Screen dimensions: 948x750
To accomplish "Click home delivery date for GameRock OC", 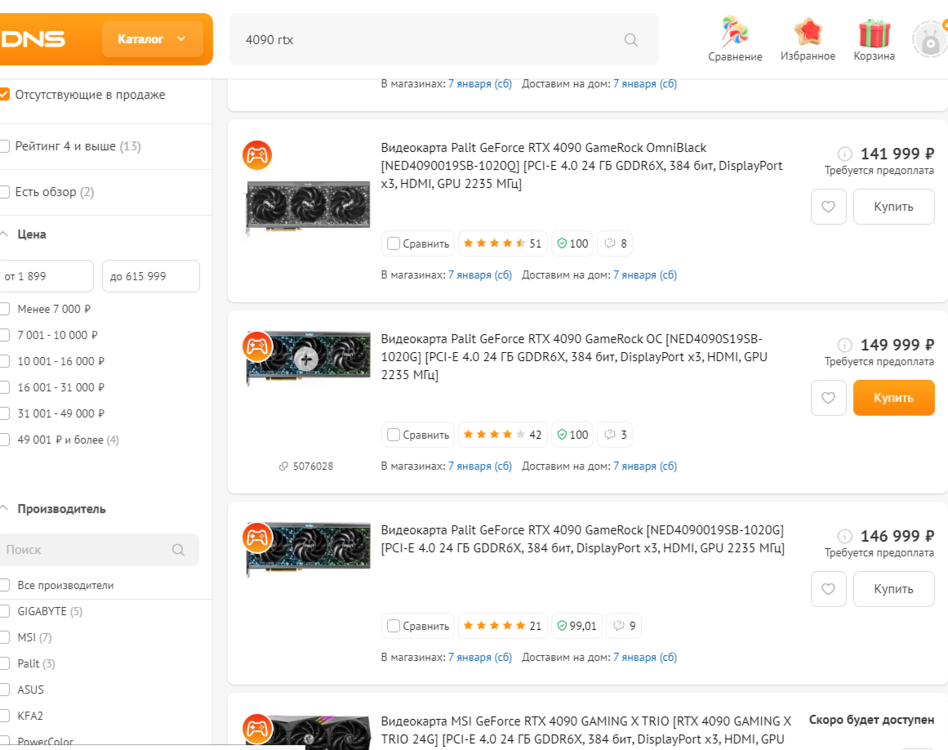I will point(645,466).
